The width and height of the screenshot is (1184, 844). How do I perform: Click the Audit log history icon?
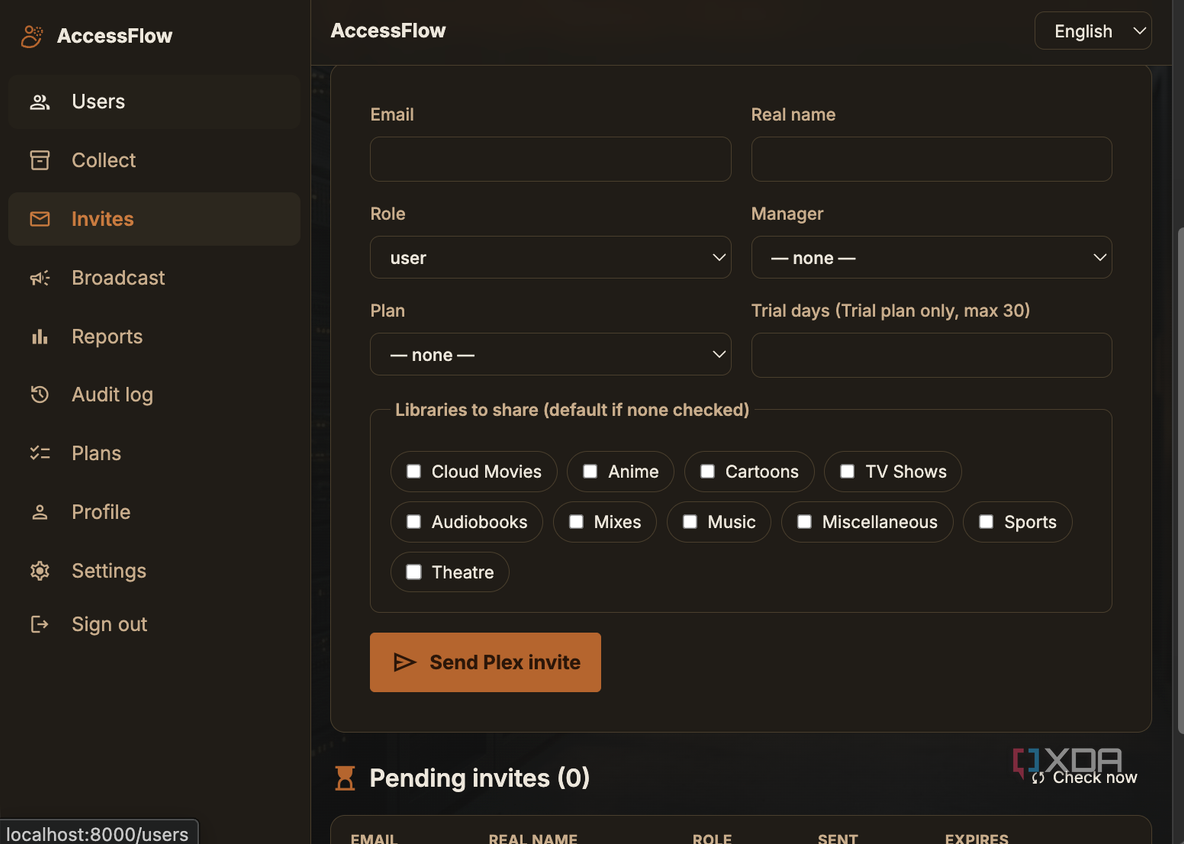(x=39, y=394)
